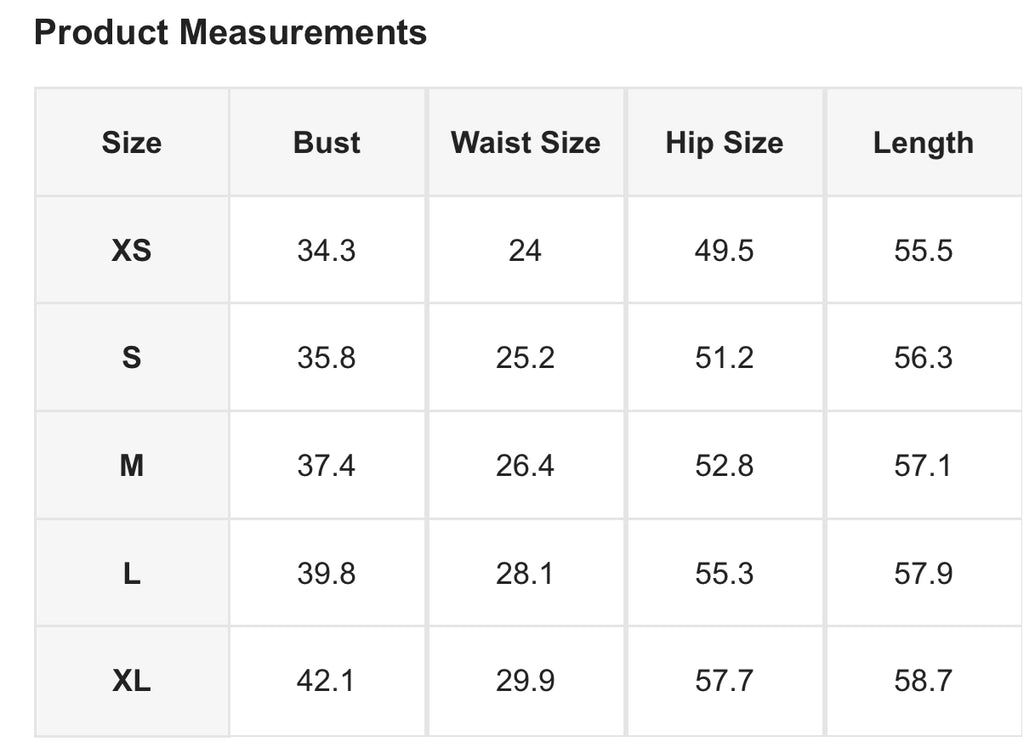Select the S size row label
The width and height of the screenshot is (1024, 742).
coord(132,357)
